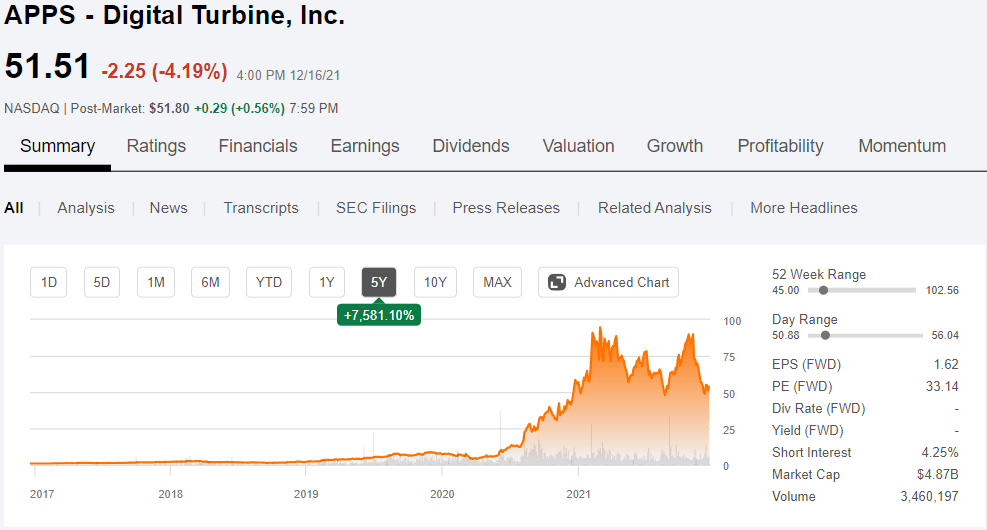Click the 52 Week Range label
This screenshot has width=987, height=530.
coord(819,274)
